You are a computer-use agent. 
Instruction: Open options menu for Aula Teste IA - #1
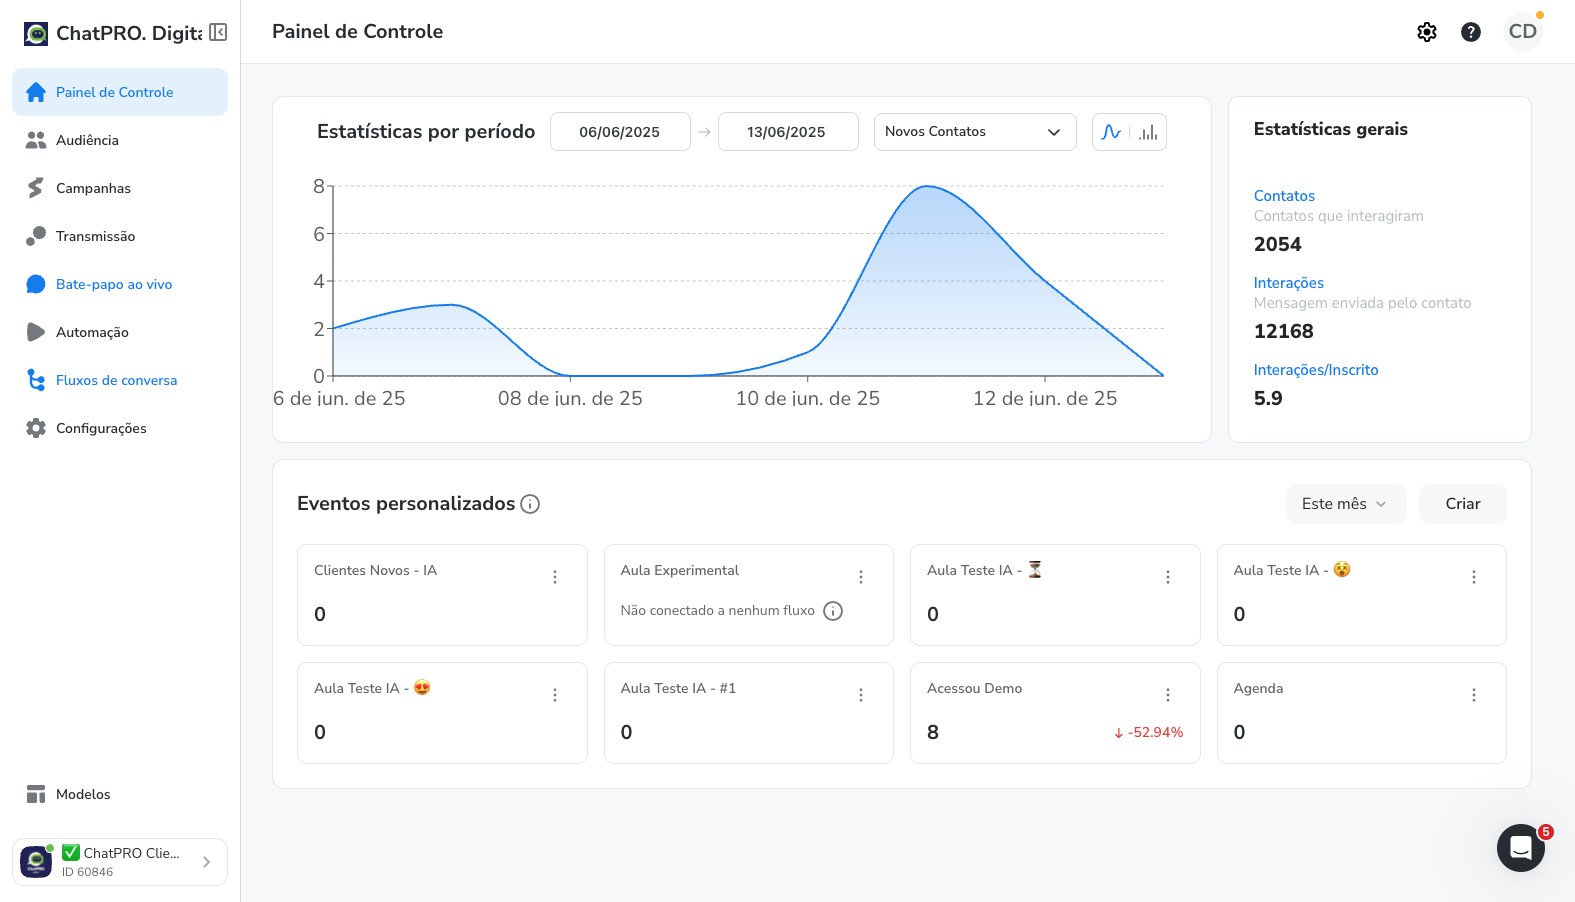pyautogui.click(x=861, y=695)
